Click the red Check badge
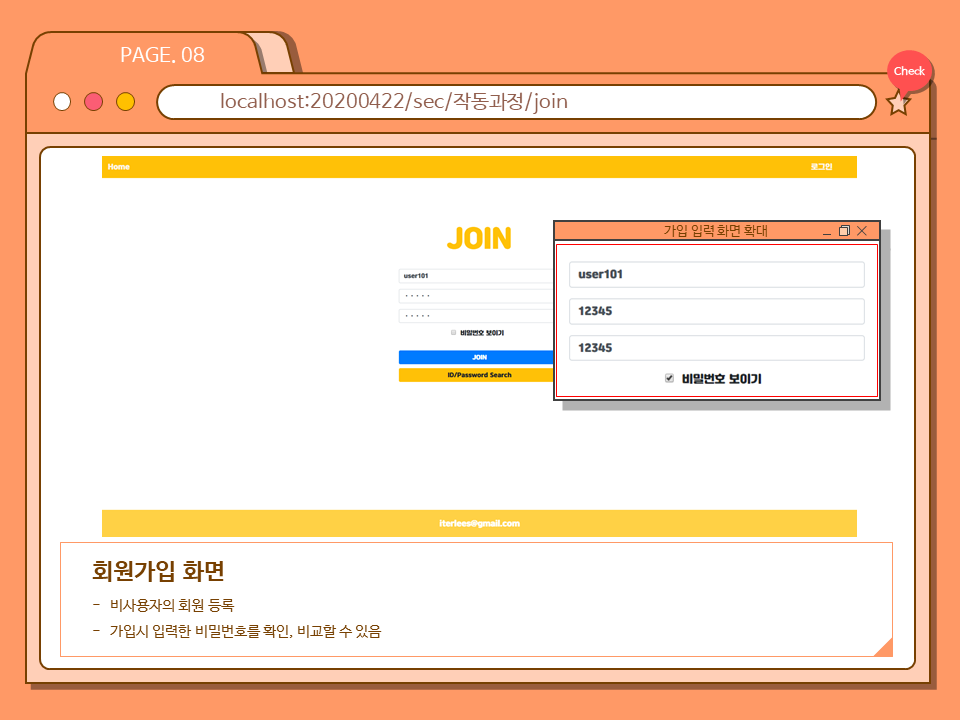Viewport: 960px width, 720px height. pyautogui.click(x=909, y=71)
